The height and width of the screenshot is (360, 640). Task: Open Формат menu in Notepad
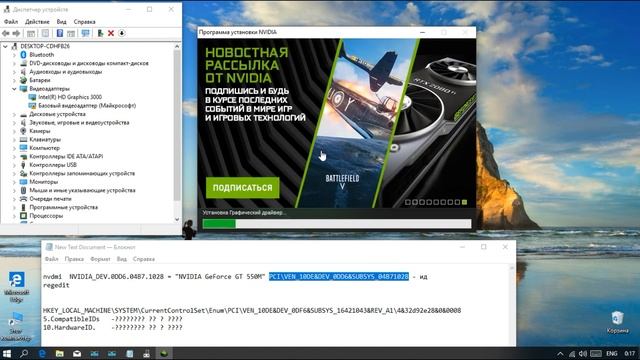(x=100, y=259)
